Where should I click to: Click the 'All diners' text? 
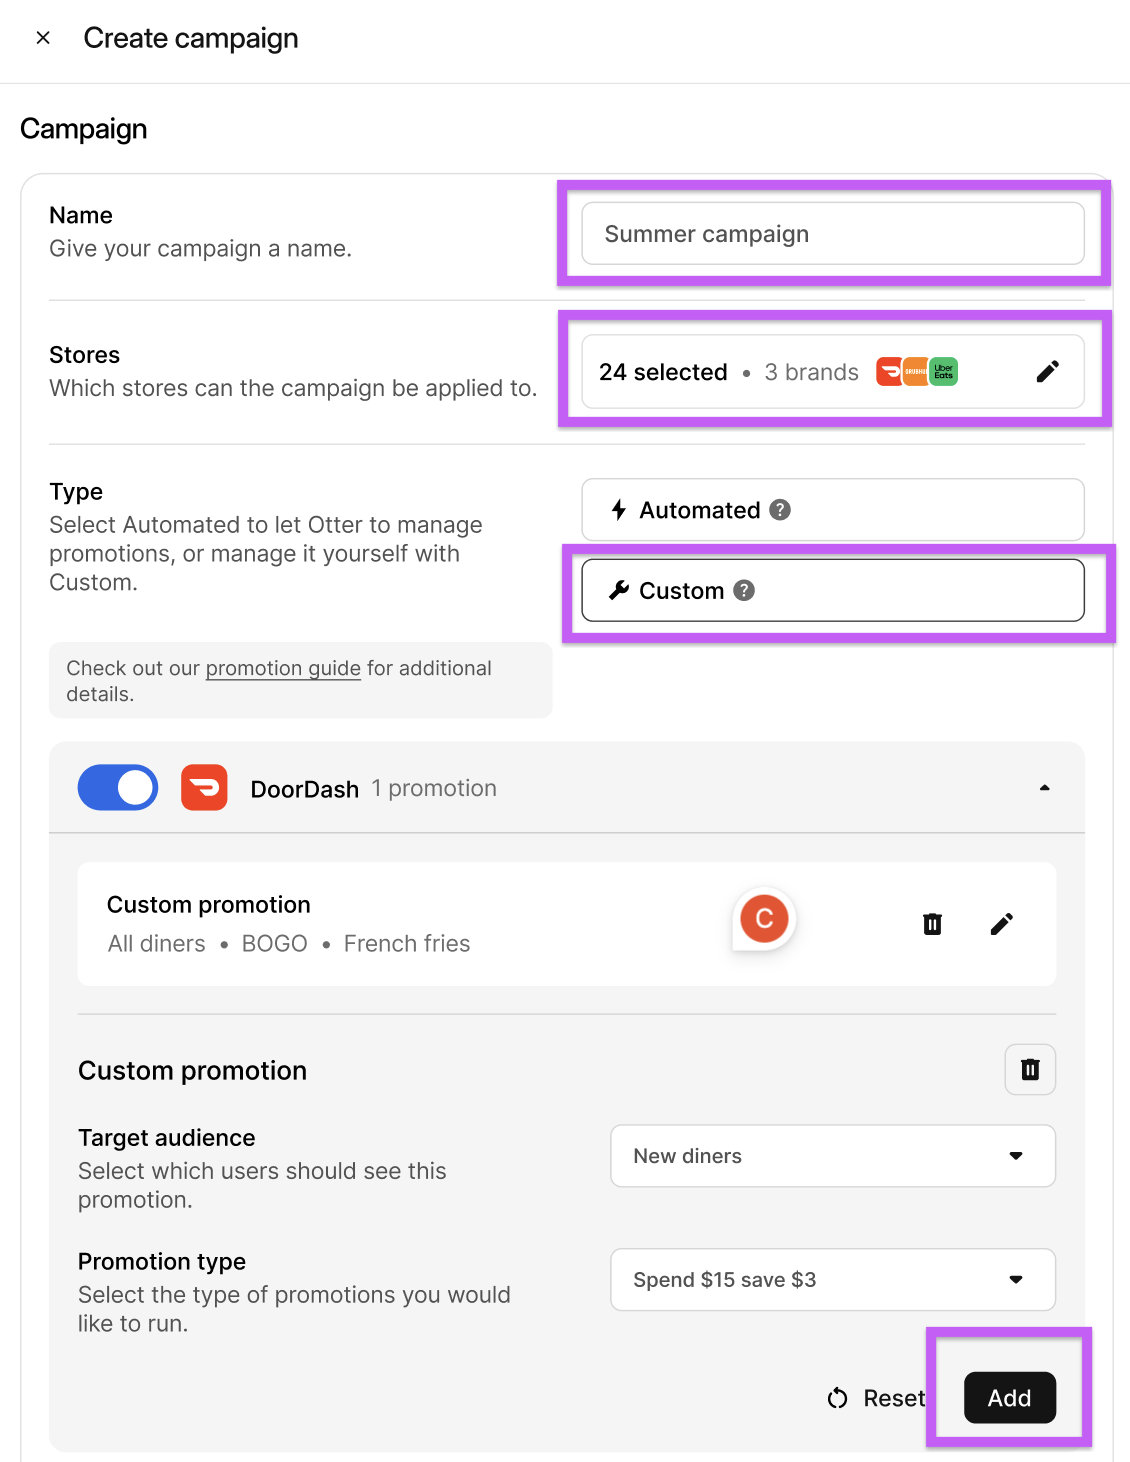pos(157,944)
